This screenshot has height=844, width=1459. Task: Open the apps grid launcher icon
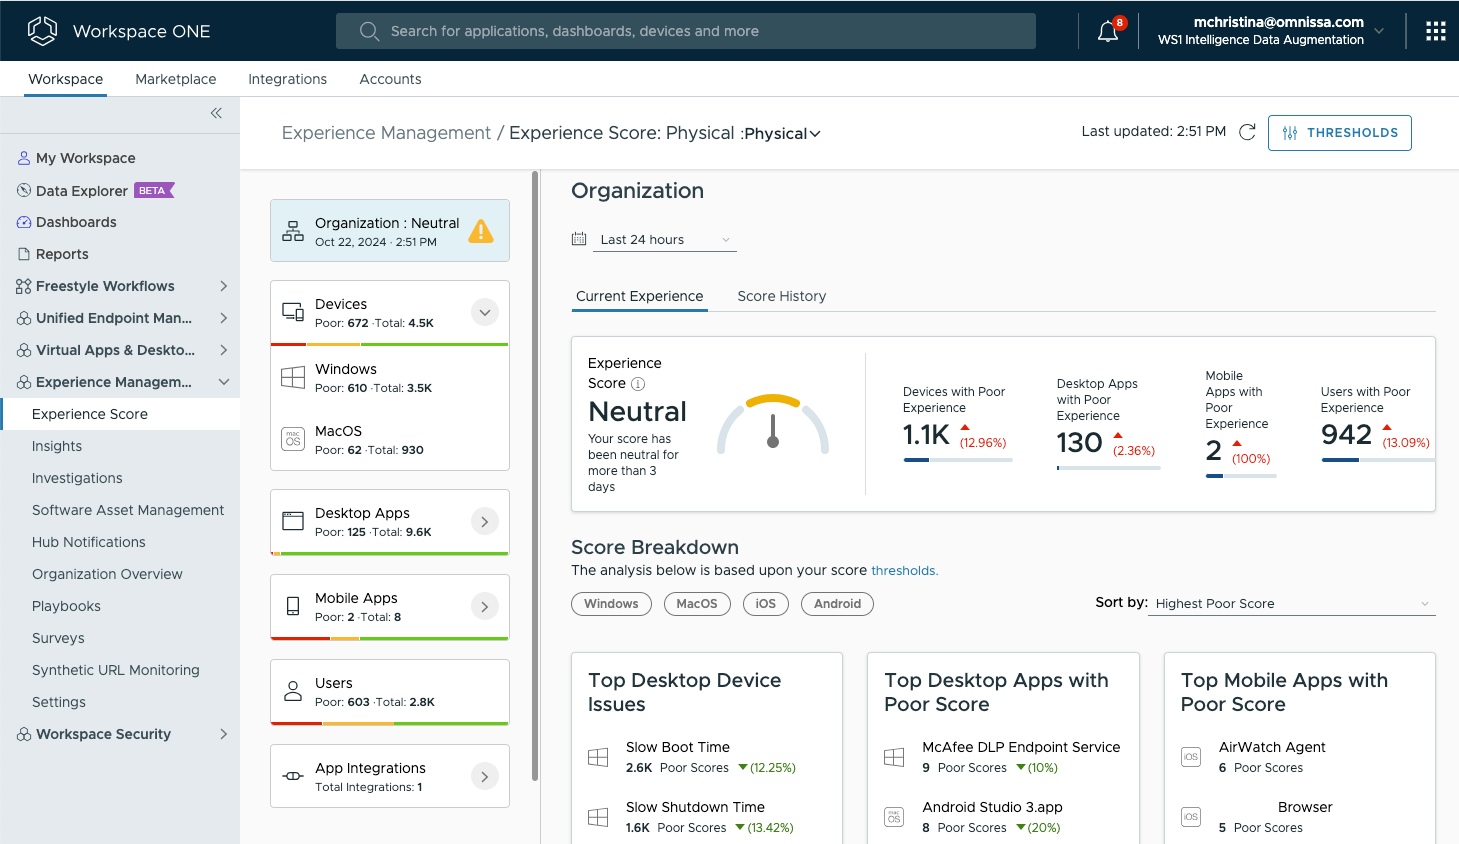coord(1435,32)
